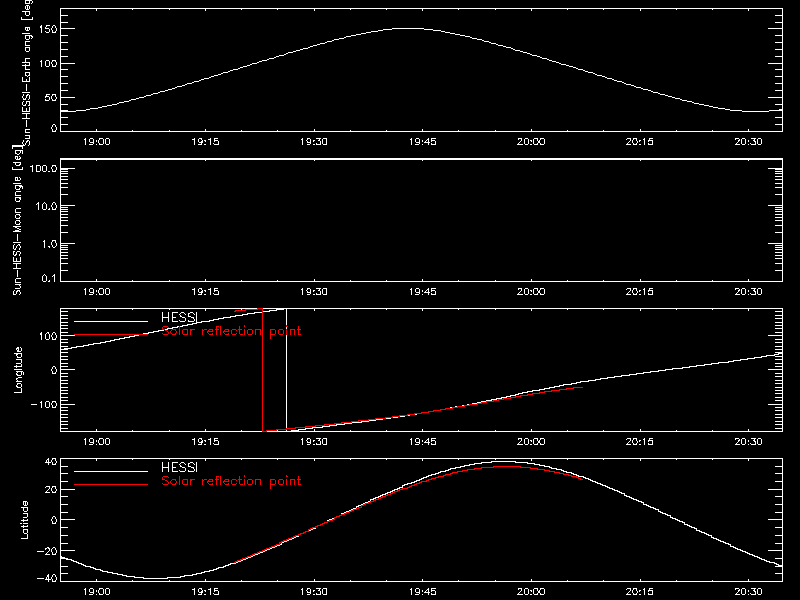Click the 50 tick on Earth angle axis
The height and width of the screenshot is (600, 800).
[51, 98]
